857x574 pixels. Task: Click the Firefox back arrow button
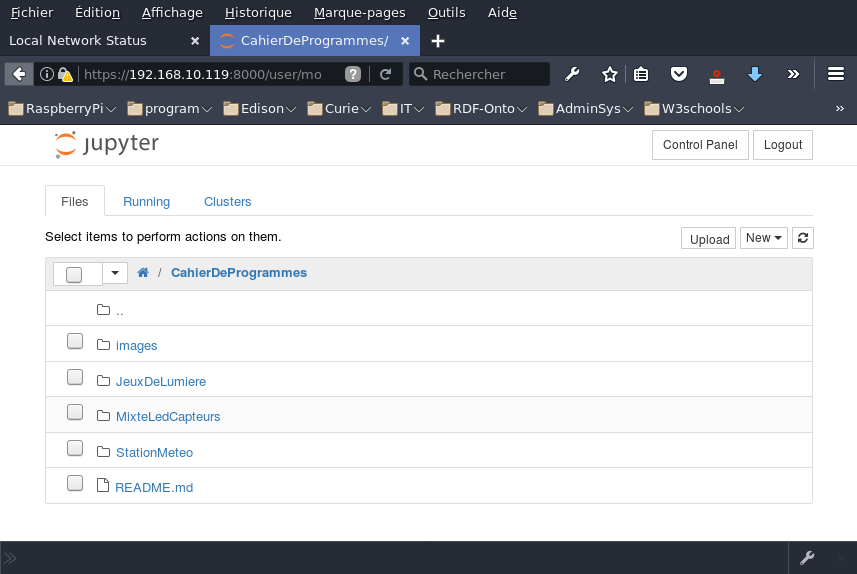19,74
